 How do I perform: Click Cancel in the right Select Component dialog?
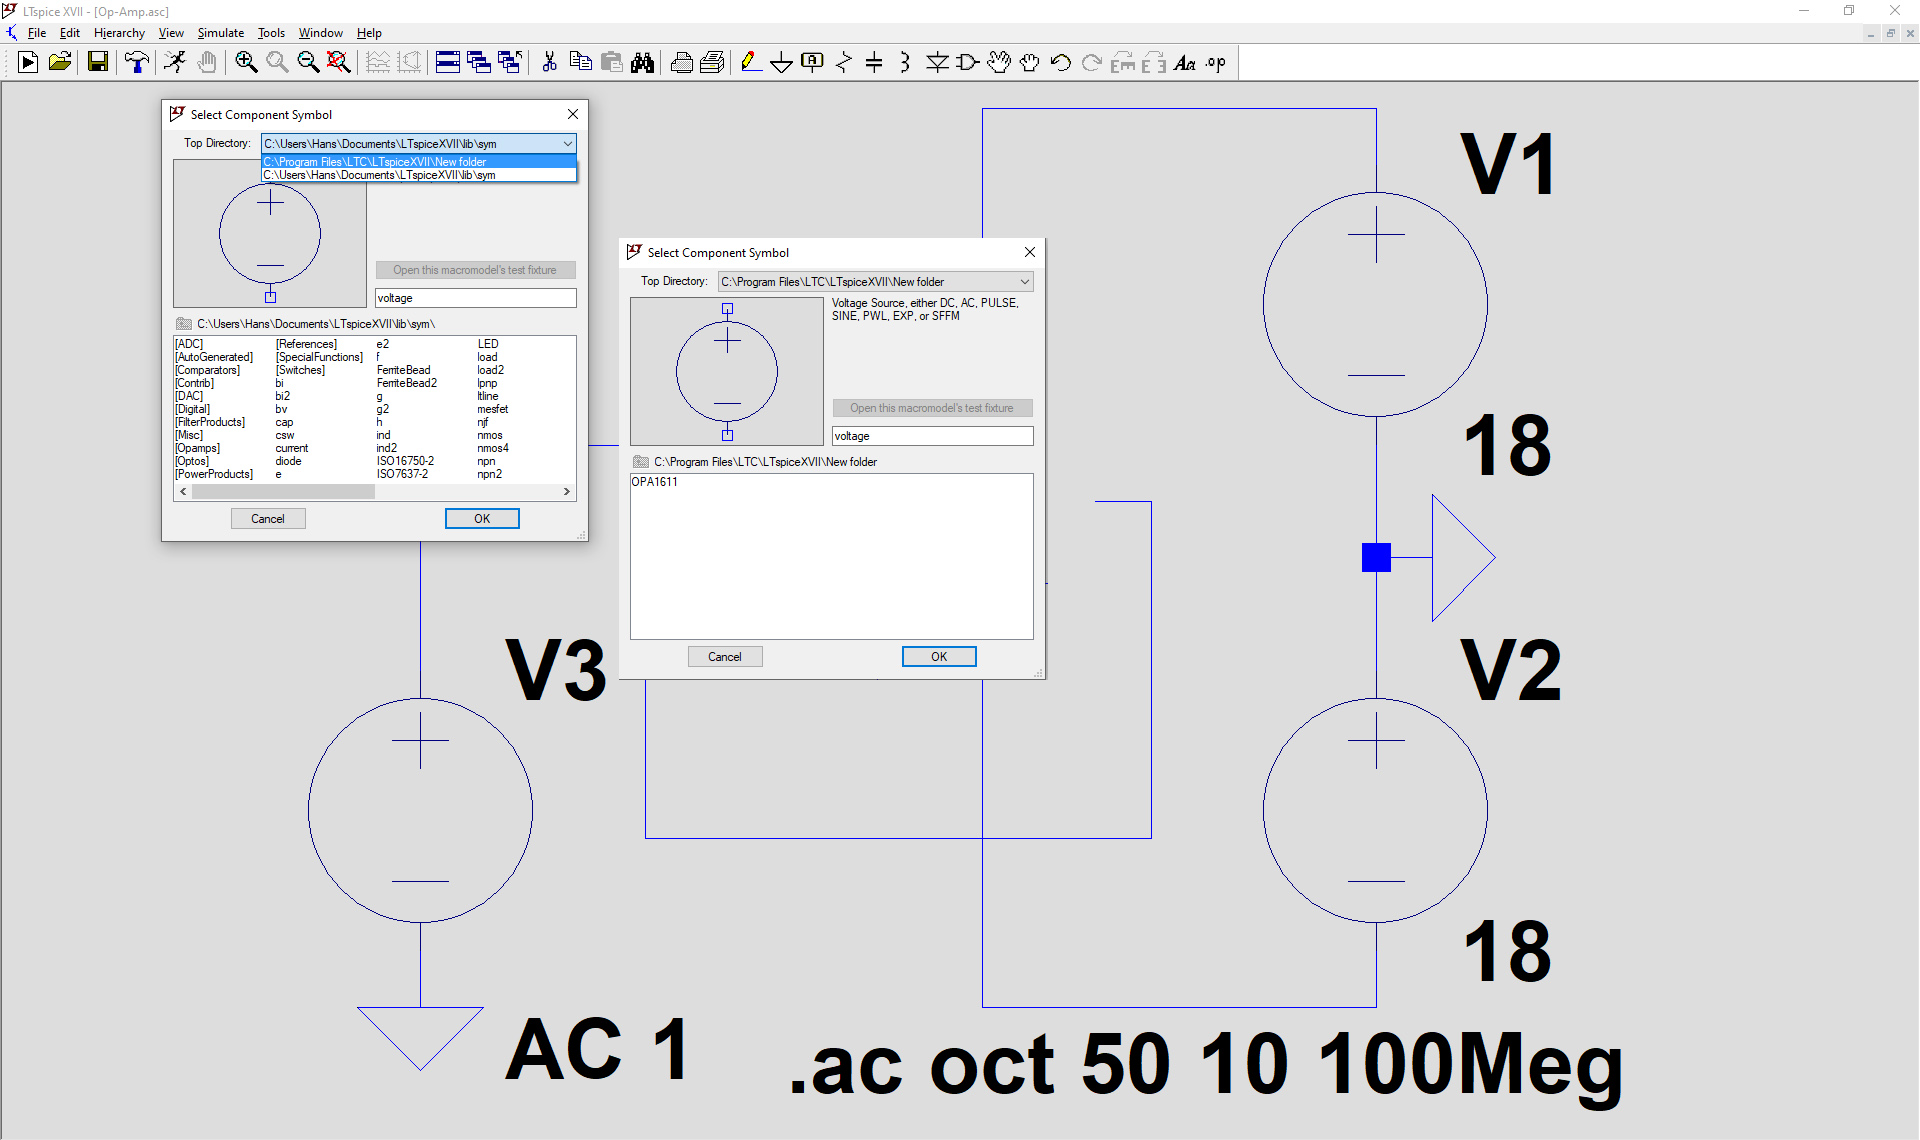tap(725, 656)
